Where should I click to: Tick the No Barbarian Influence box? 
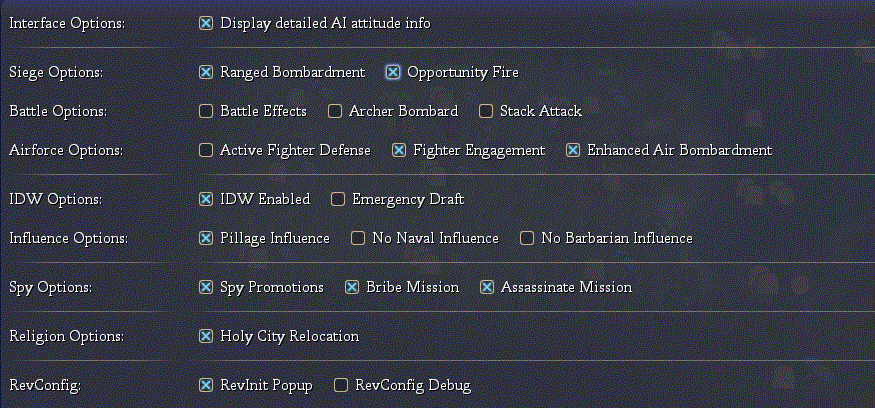(x=527, y=238)
